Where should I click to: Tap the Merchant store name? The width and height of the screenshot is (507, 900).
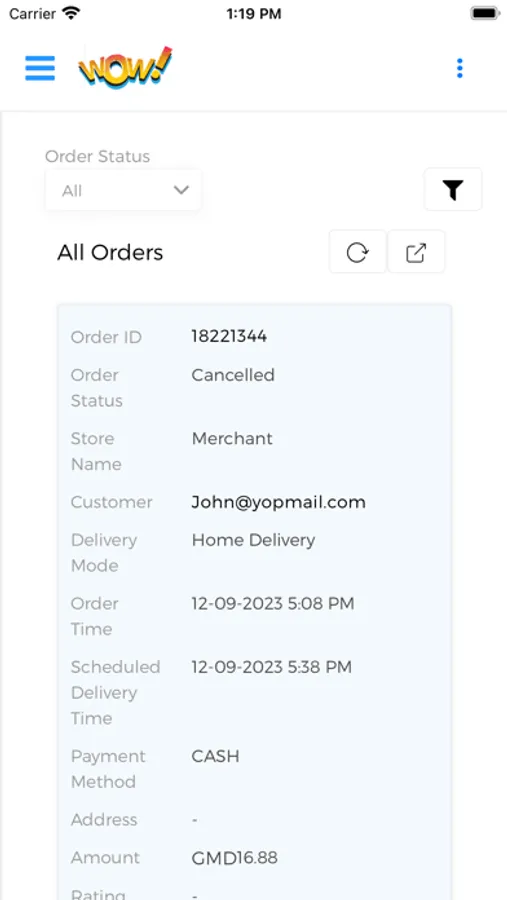[232, 439]
